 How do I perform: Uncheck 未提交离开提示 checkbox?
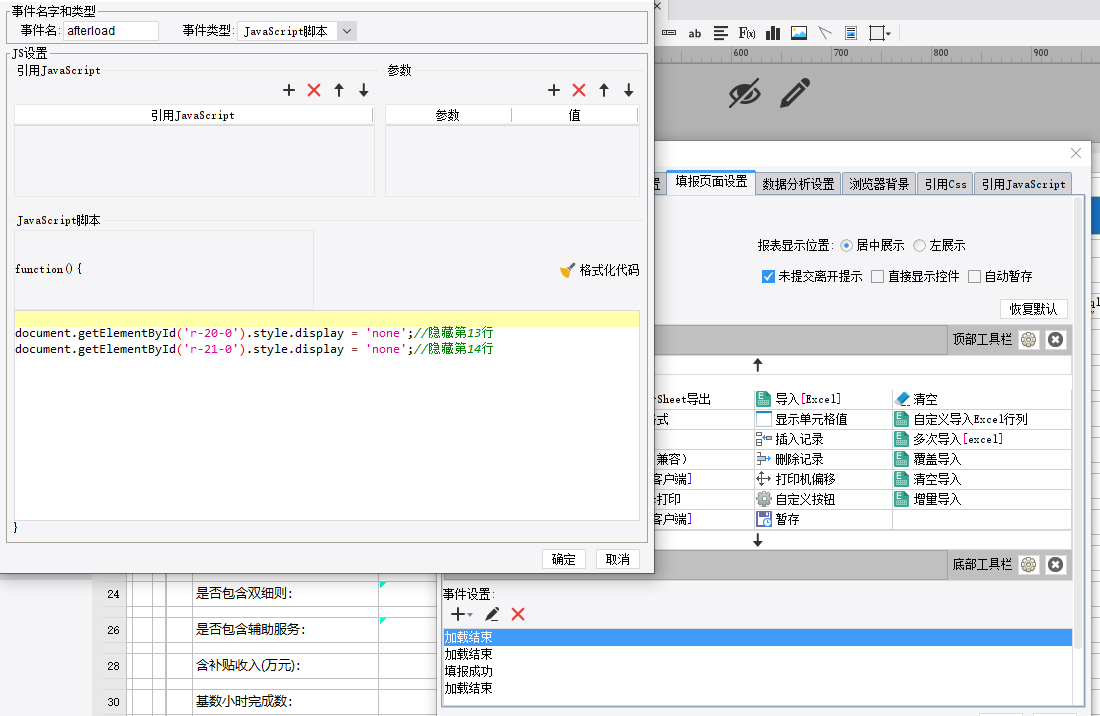click(x=768, y=276)
